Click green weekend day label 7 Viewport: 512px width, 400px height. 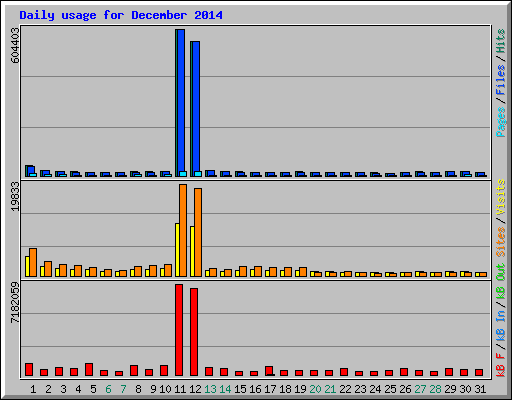(x=123, y=389)
